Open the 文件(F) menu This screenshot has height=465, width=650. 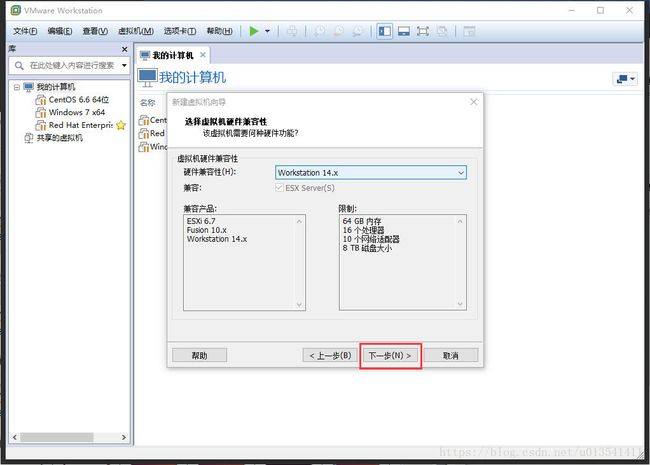pos(25,31)
